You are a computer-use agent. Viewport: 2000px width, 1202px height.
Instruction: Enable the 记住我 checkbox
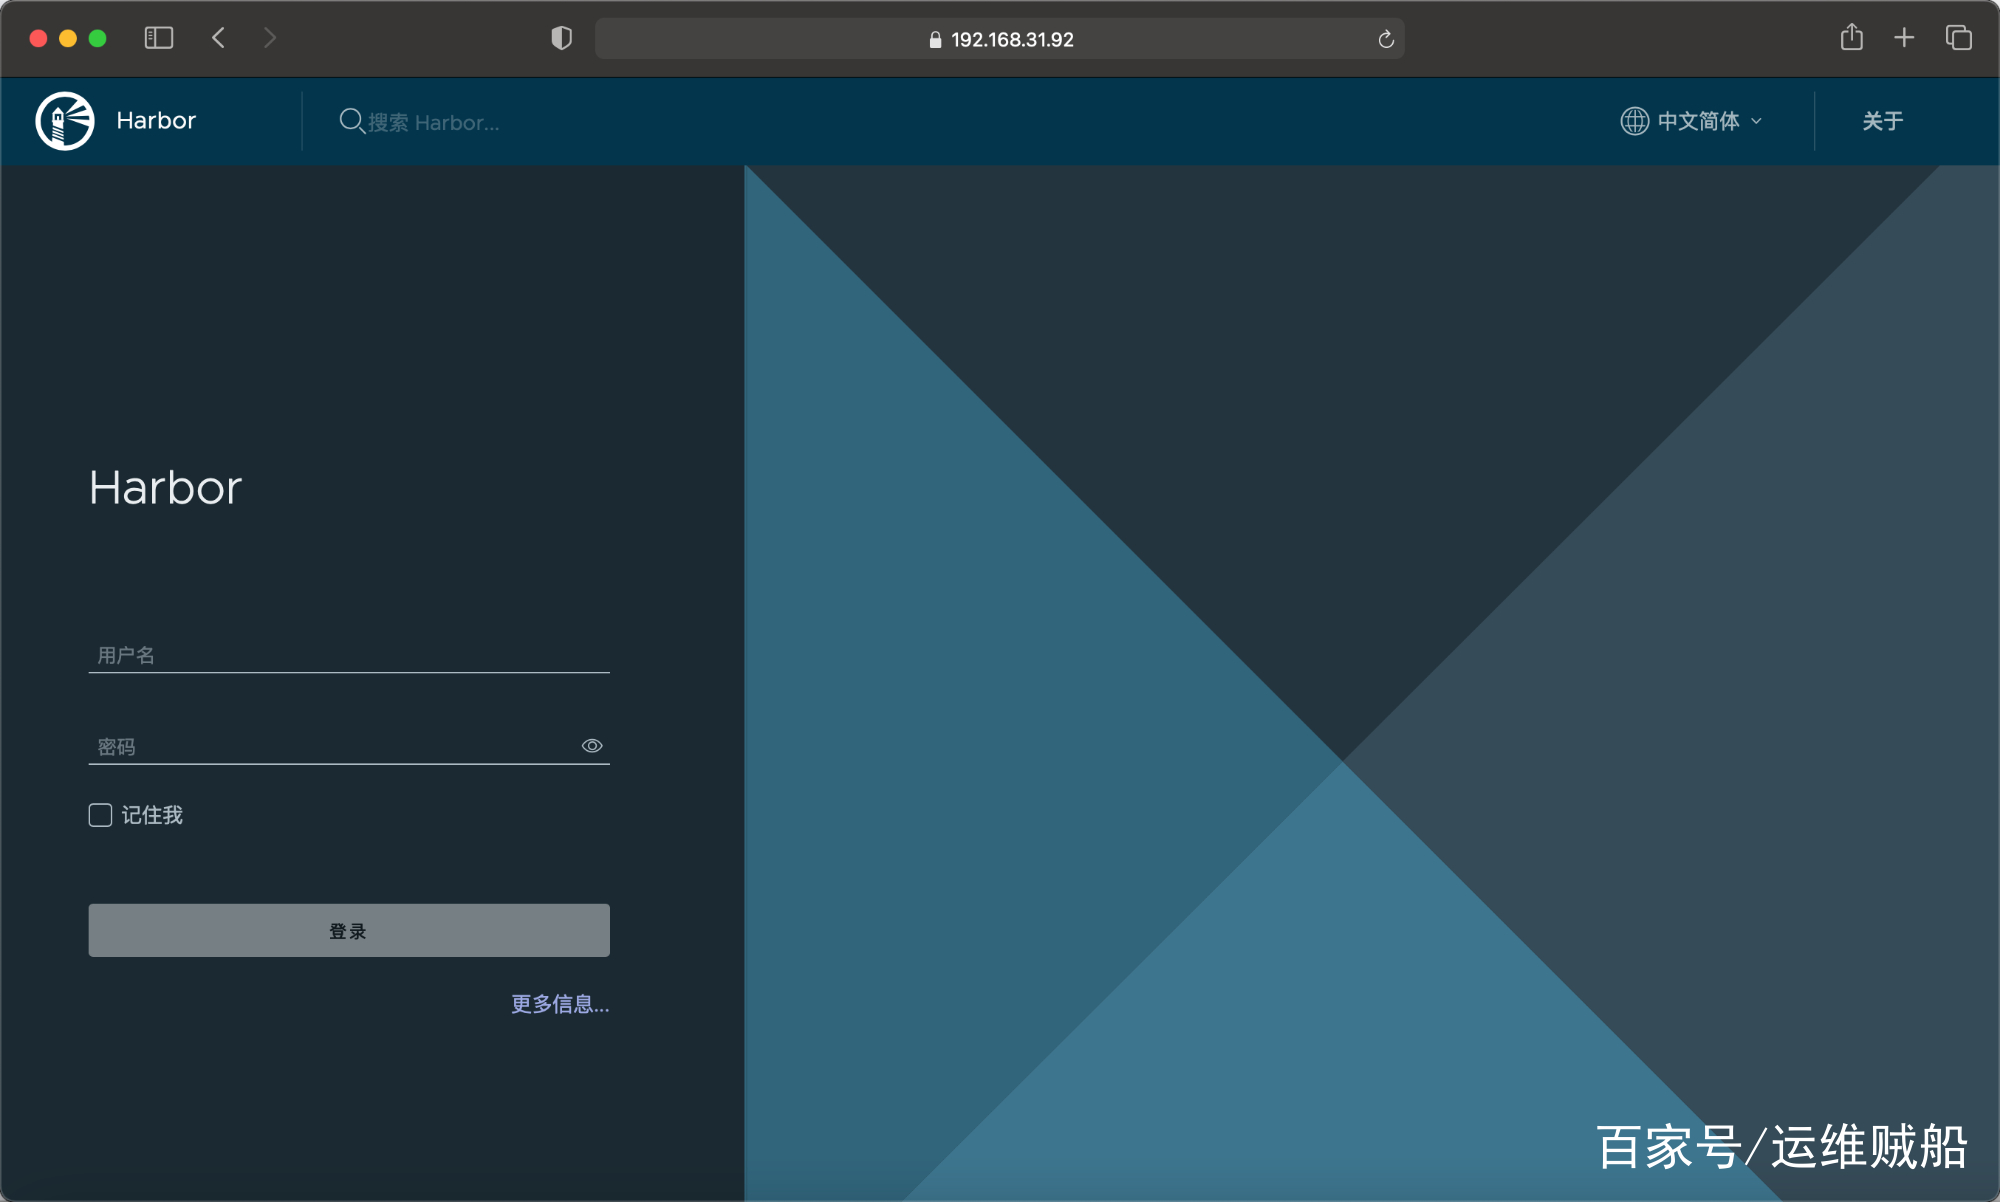point(100,815)
